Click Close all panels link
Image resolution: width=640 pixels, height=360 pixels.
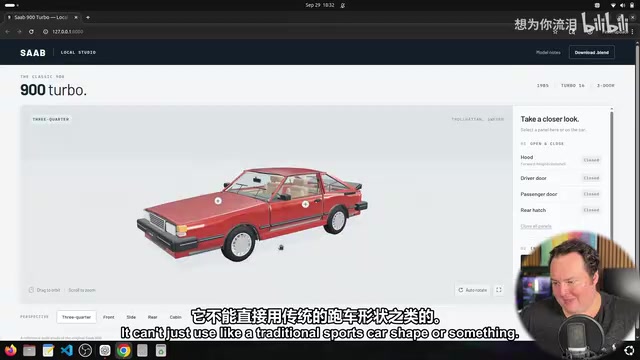click(x=536, y=226)
